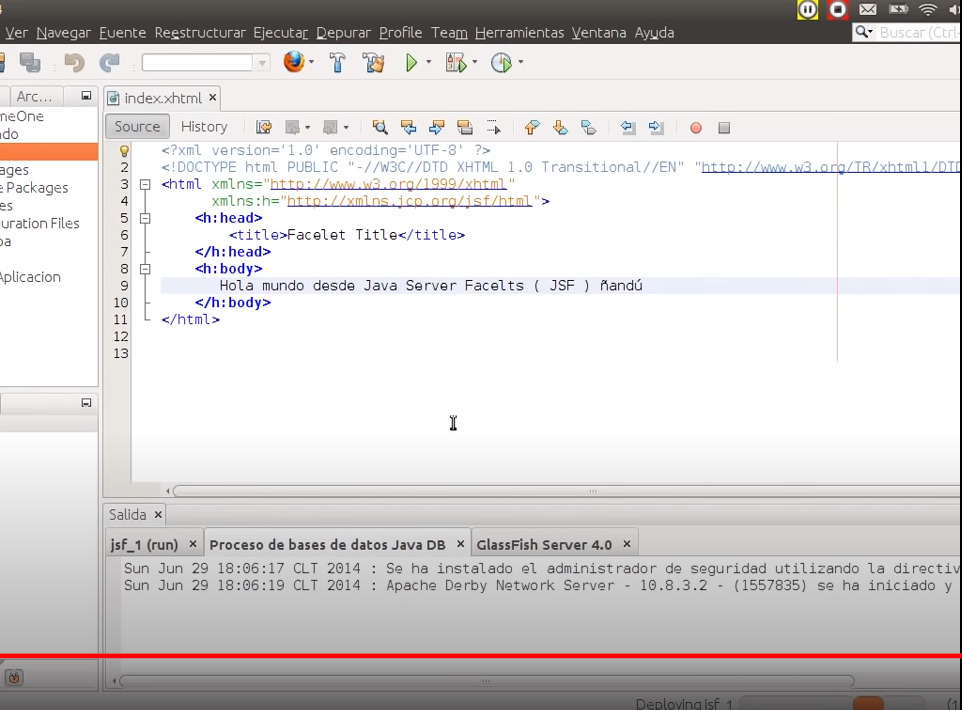Click the pause recording icon in top bar

tap(807, 10)
